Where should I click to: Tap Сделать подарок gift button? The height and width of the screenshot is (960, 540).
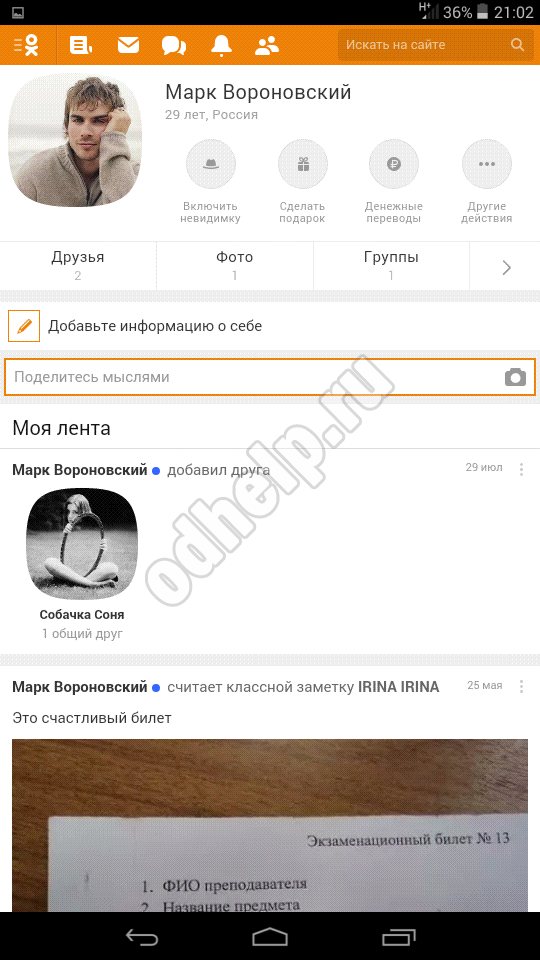(302, 182)
